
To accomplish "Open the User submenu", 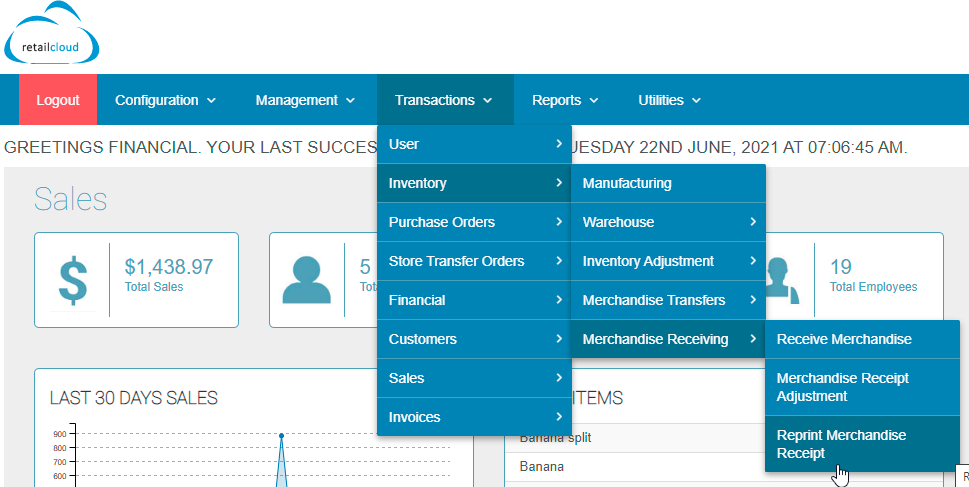I will click(474, 144).
